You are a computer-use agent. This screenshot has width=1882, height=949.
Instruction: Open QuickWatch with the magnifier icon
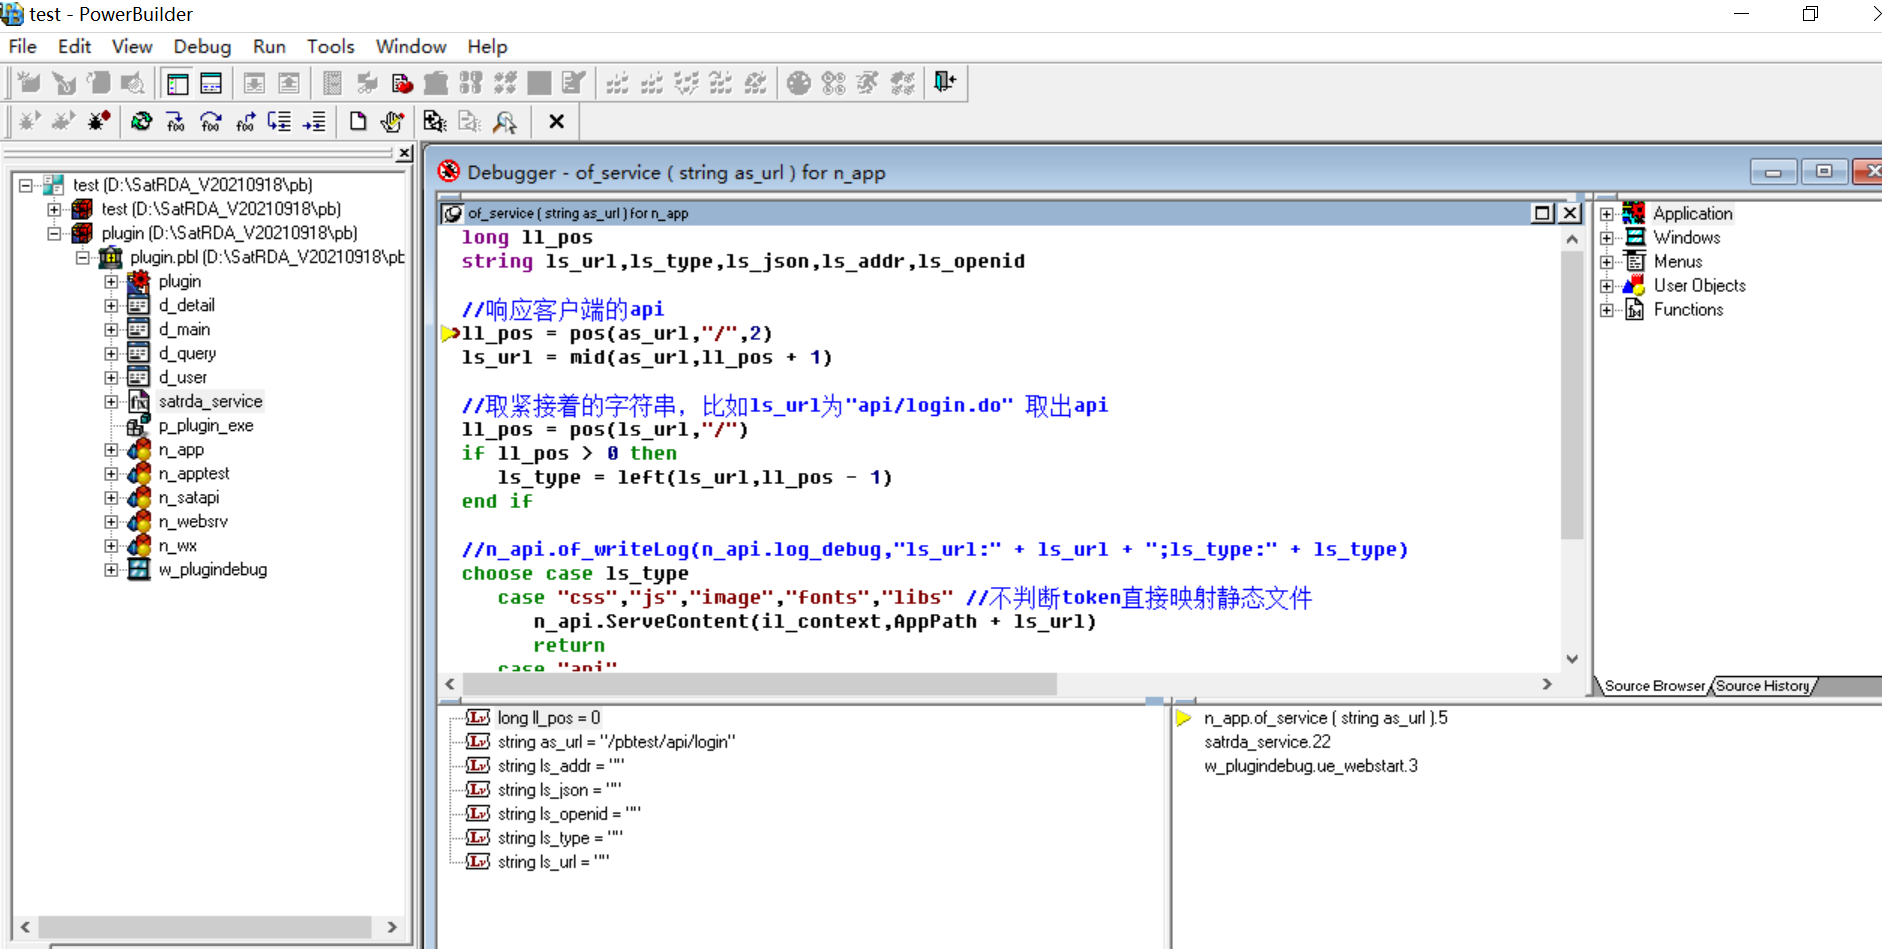click(505, 121)
